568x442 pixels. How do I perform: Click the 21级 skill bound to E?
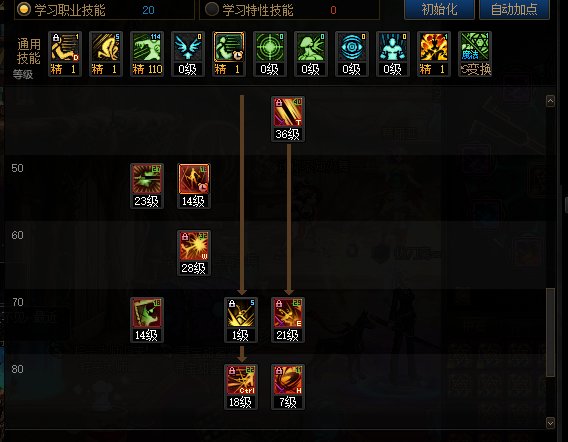(x=288, y=320)
